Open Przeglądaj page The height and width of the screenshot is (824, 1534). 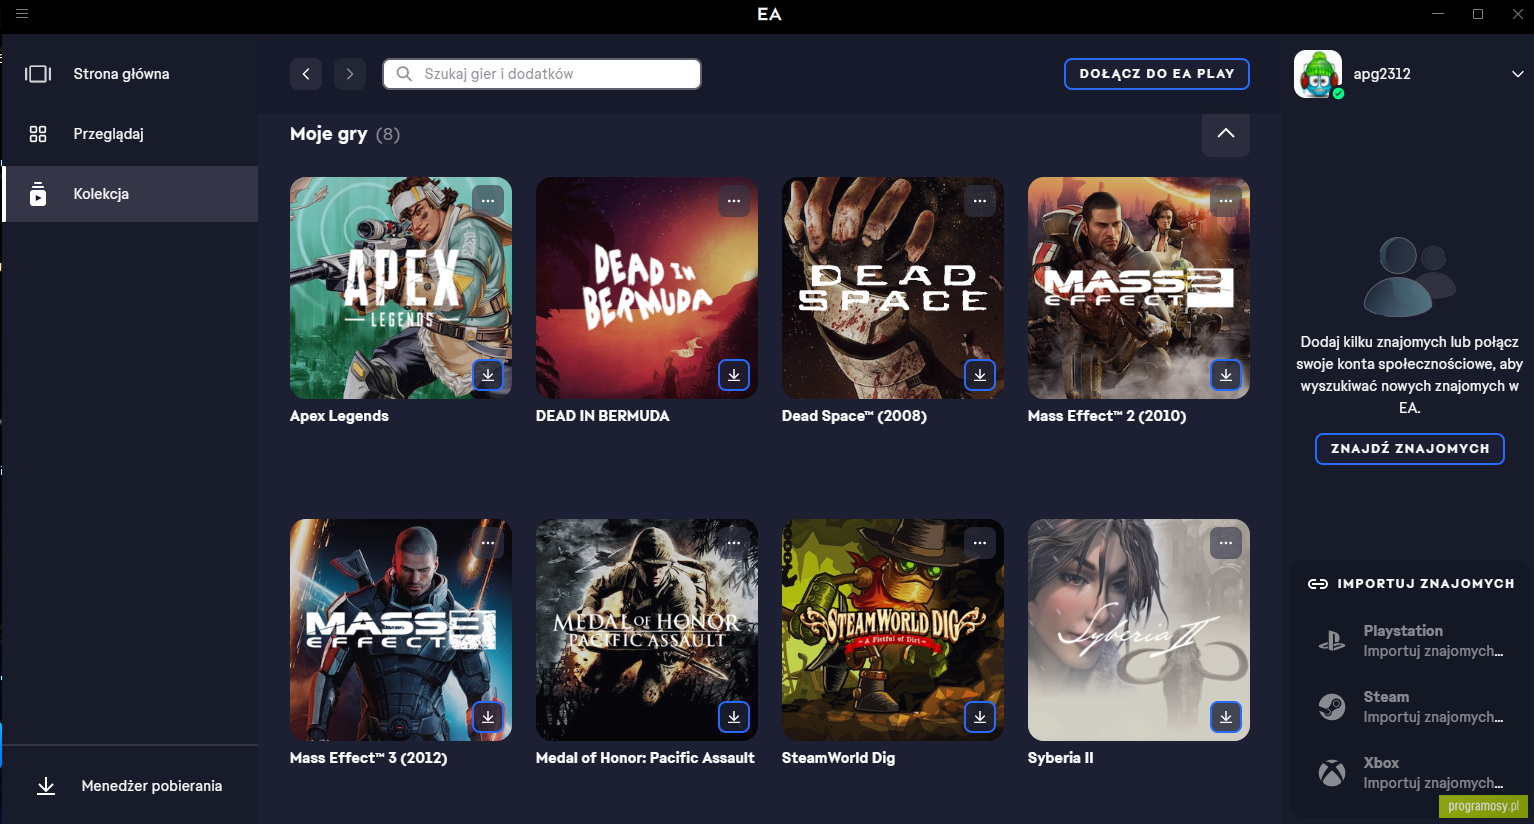[x=130, y=134]
